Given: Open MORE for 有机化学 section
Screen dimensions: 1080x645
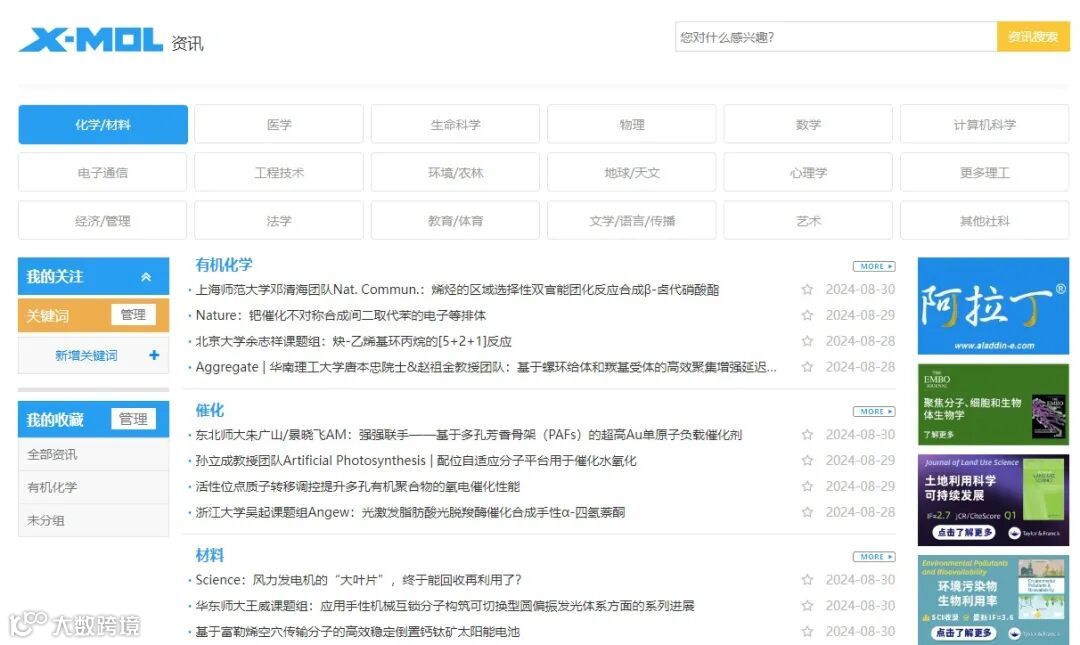Looking at the screenshot, I should pyautogui.click(x=874, y=266).
